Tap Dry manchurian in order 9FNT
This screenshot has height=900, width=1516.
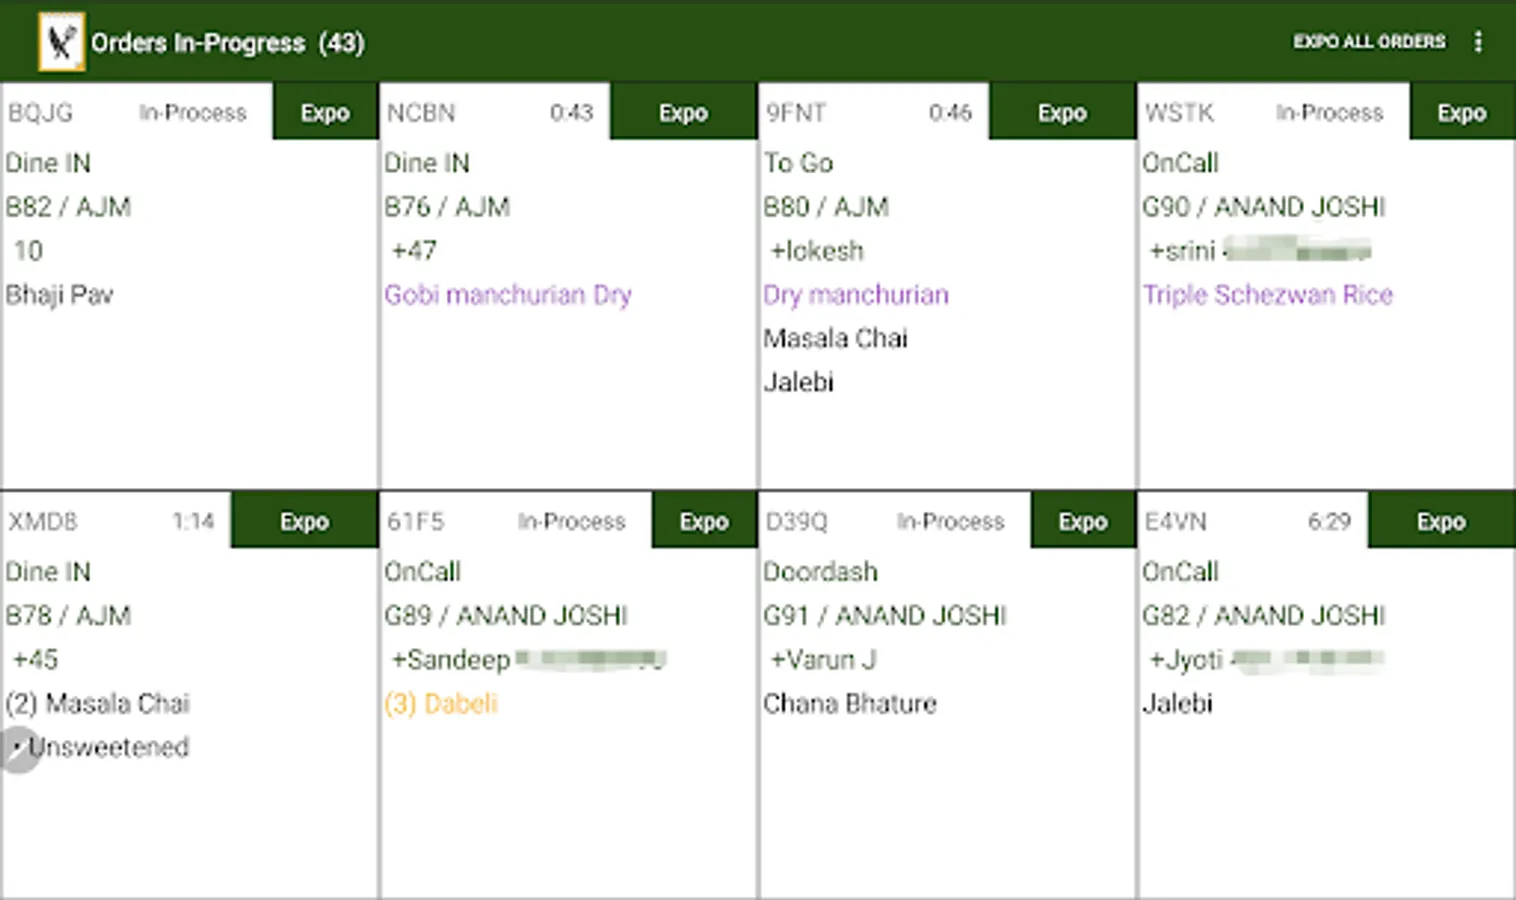tap(856, 295)
